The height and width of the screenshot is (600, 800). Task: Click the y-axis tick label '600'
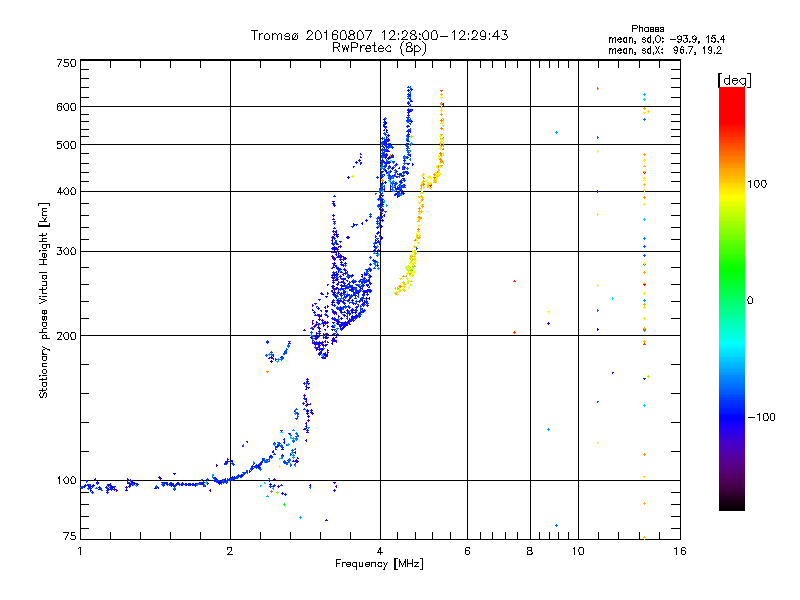(66, 107)
